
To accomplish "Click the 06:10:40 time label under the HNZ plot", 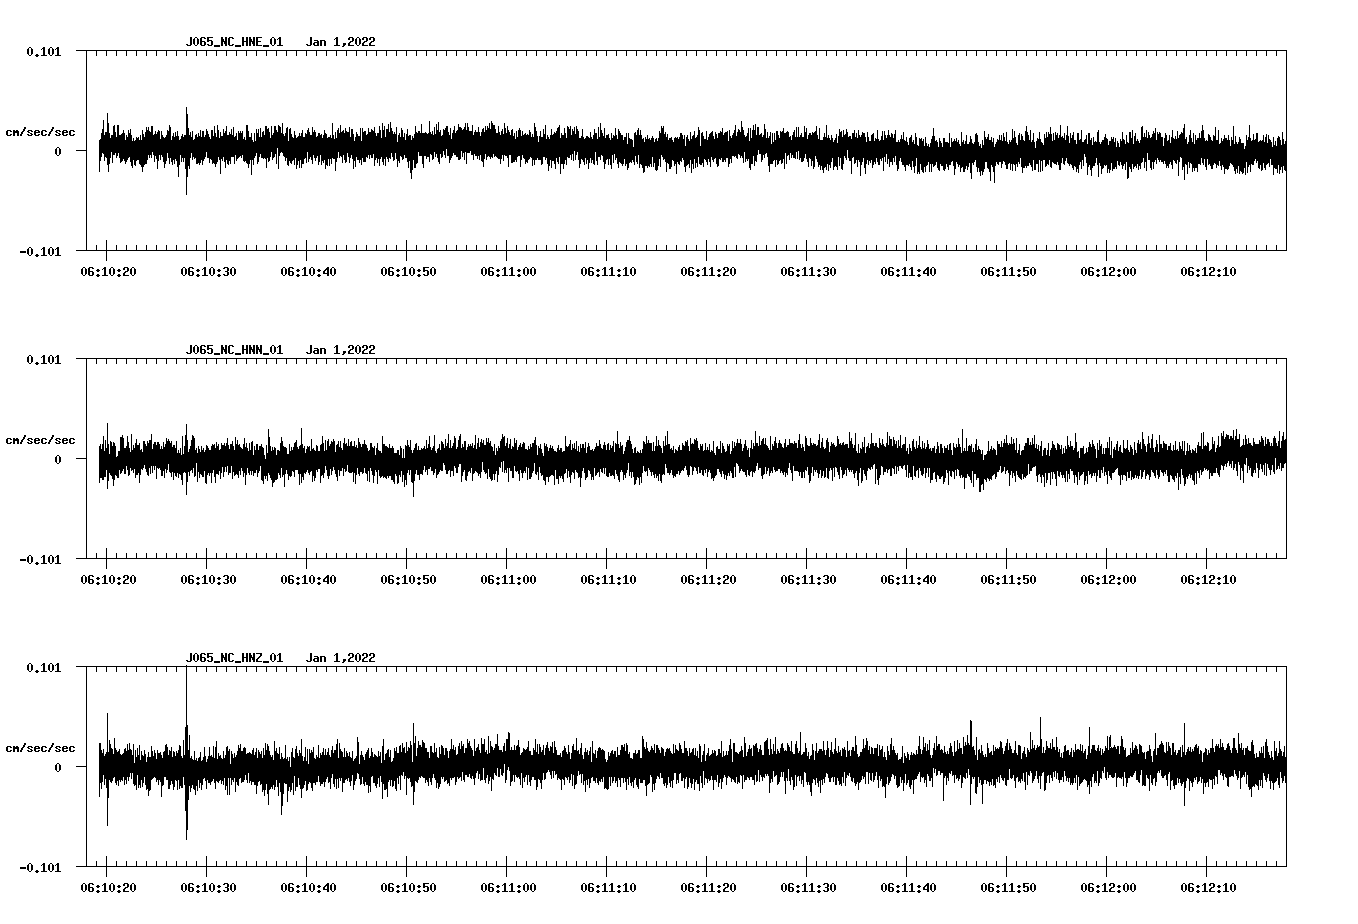I will pyautogui.click(x=308, y=888).
